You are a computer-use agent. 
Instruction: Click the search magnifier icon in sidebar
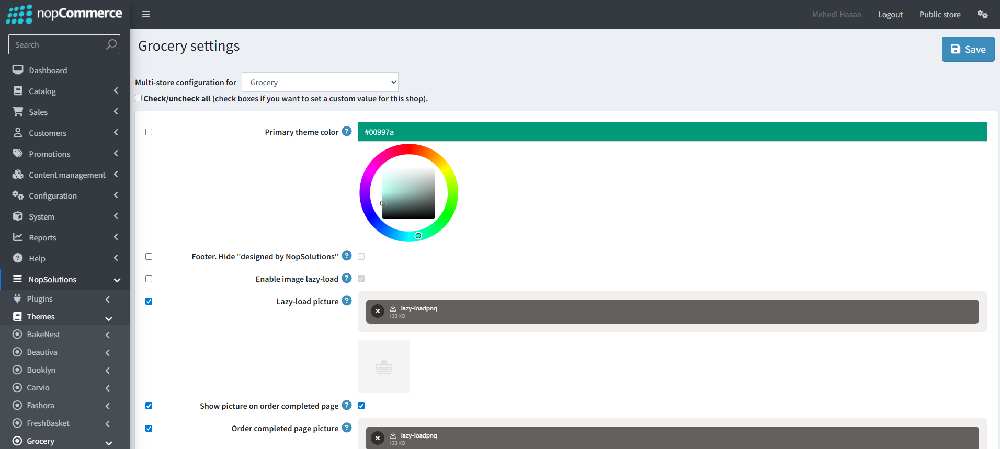pyautogui.click(x=111, y=44)
